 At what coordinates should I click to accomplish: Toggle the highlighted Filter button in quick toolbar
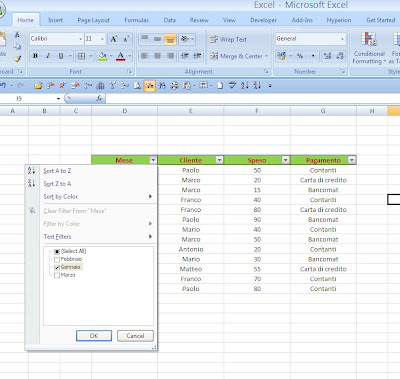[150, 86]
